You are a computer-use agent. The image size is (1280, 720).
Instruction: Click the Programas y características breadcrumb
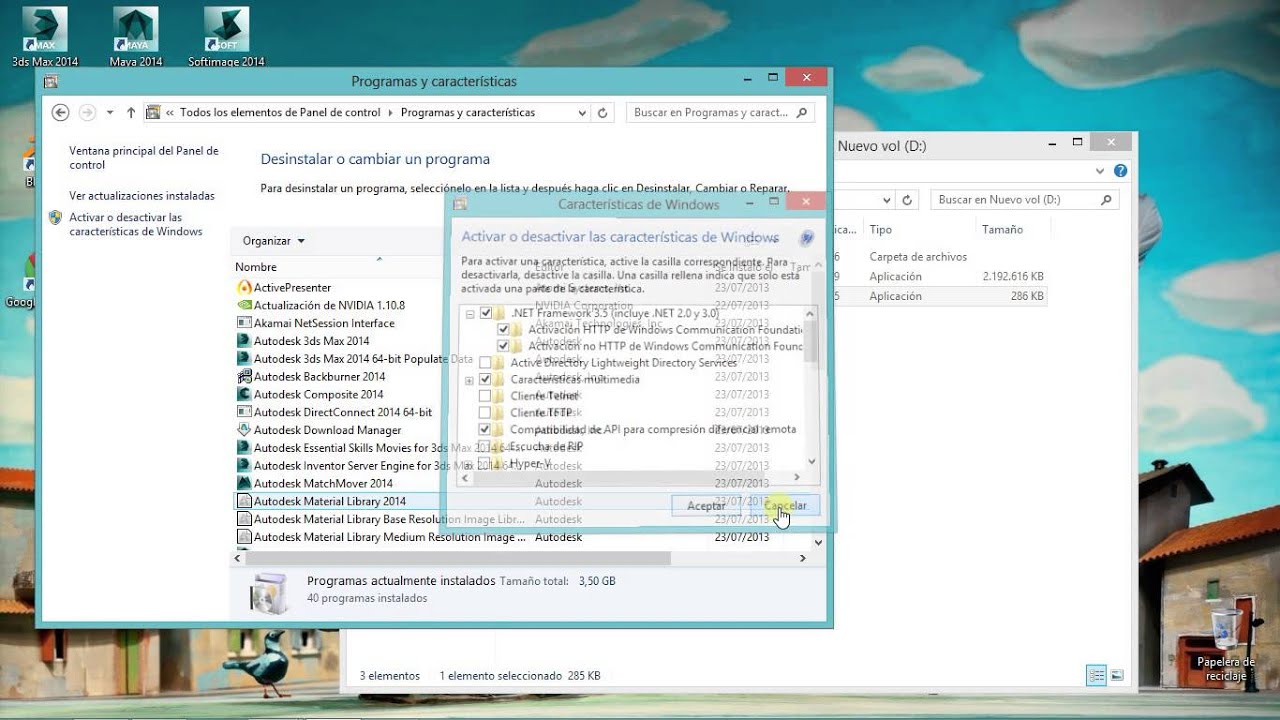click(x=468, y=113)
